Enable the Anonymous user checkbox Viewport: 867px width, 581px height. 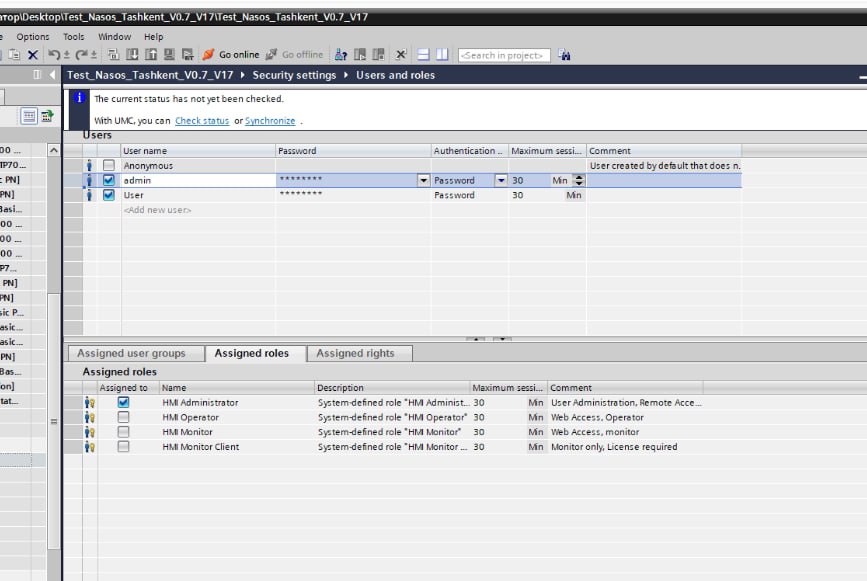point(109,165)
